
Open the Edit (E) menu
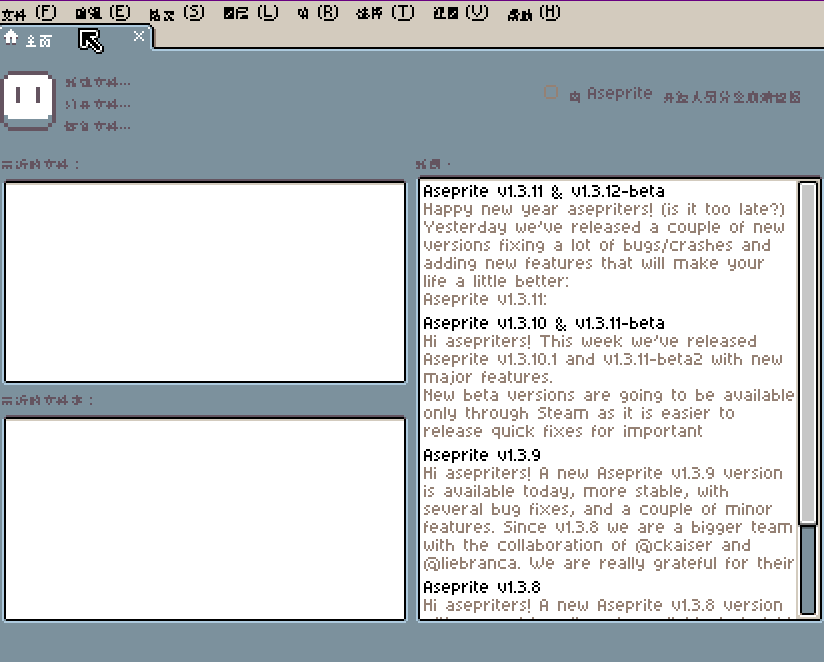102,12
